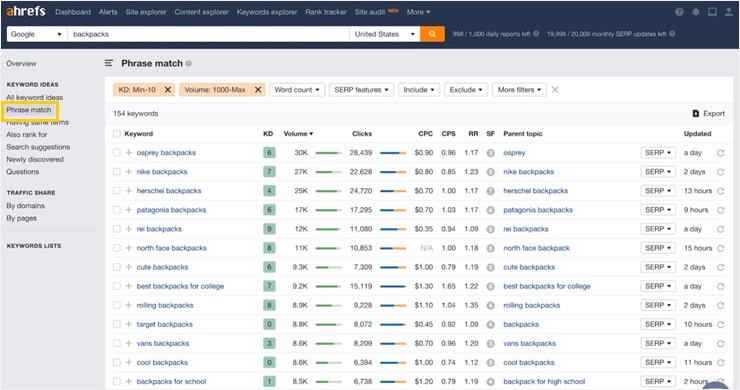Click the ahrefs logo

click(26, 11)
